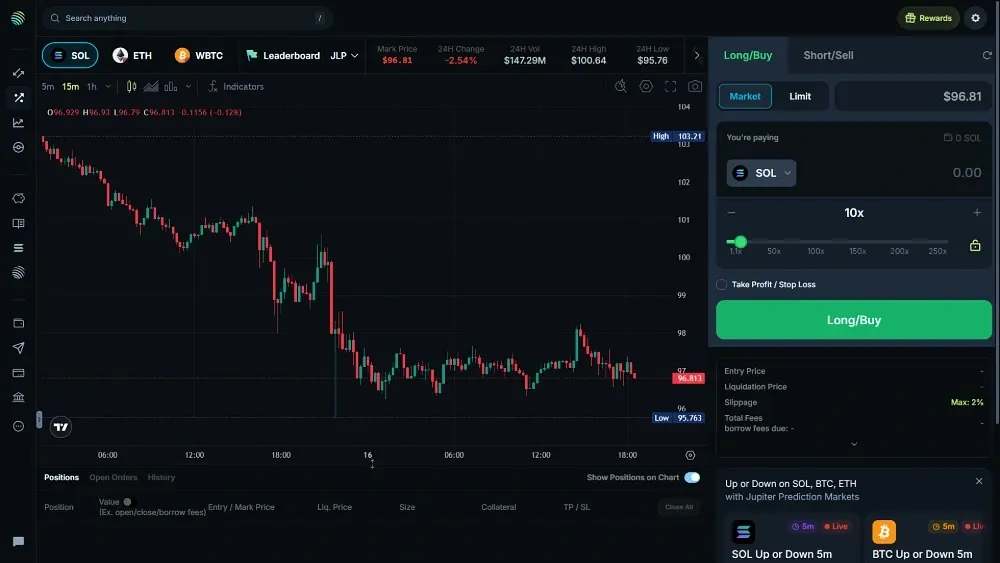The width and height of the screenshot is (1000, 563).
Task: Click the 0.00 paying amount field
Action: (x=967, y=173)
